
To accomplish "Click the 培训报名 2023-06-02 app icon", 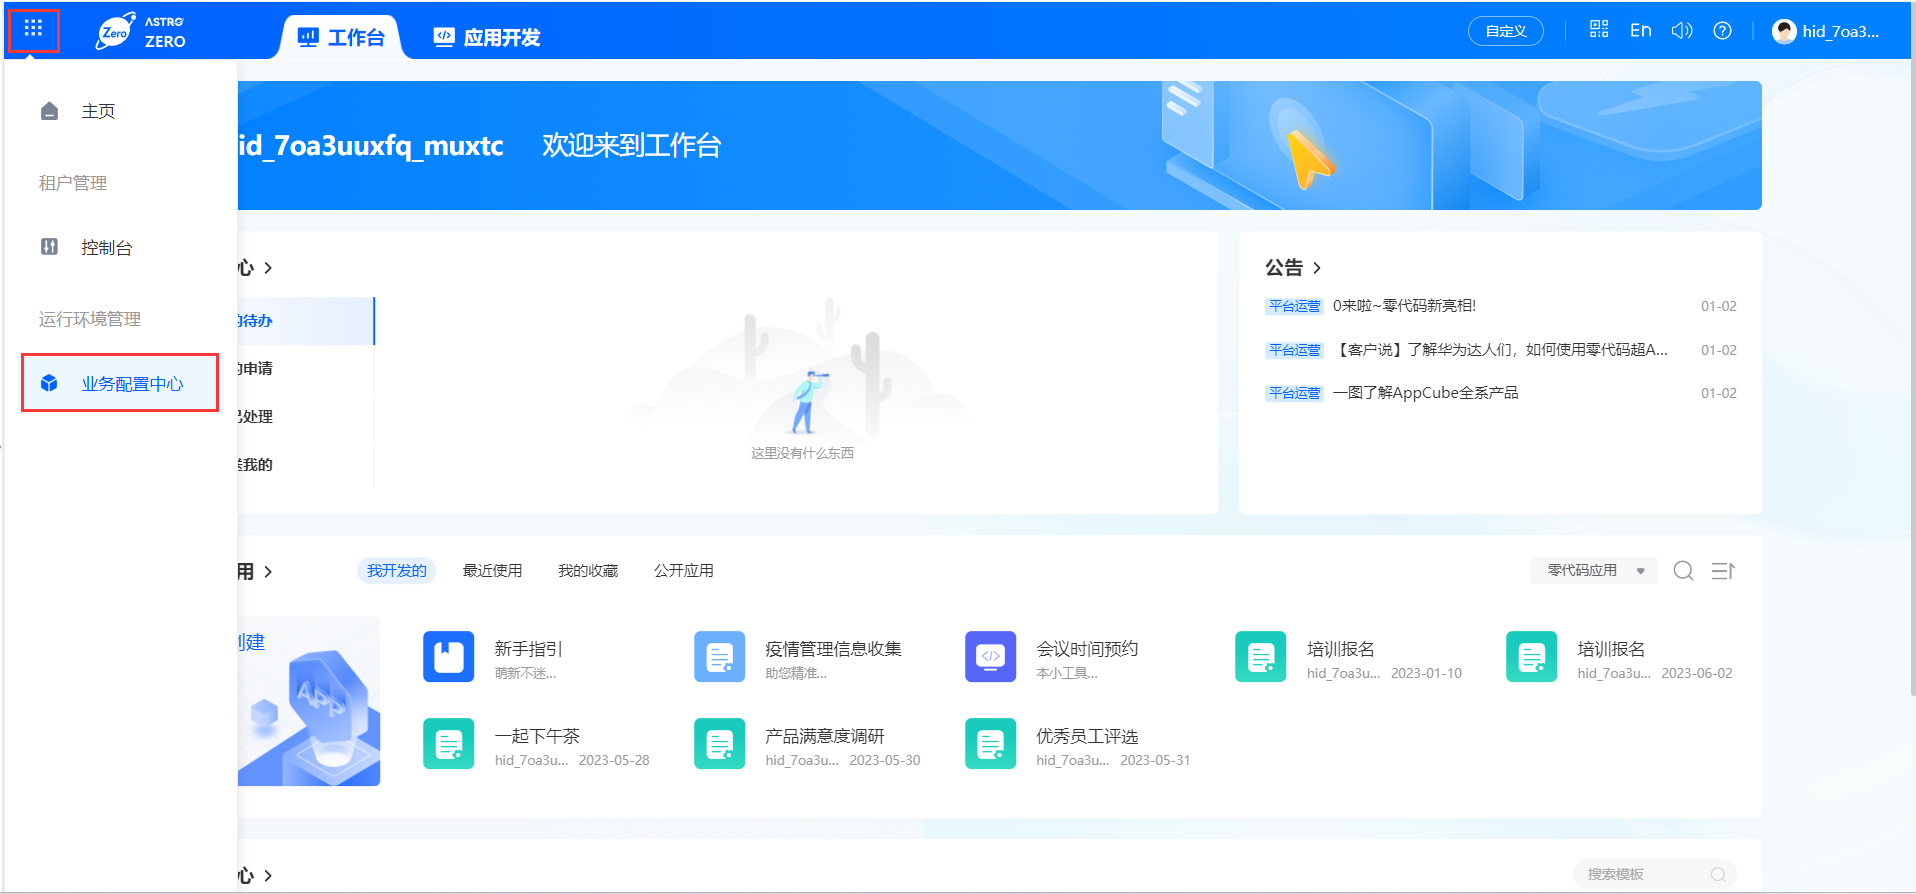I will [x=1531, y=656].
